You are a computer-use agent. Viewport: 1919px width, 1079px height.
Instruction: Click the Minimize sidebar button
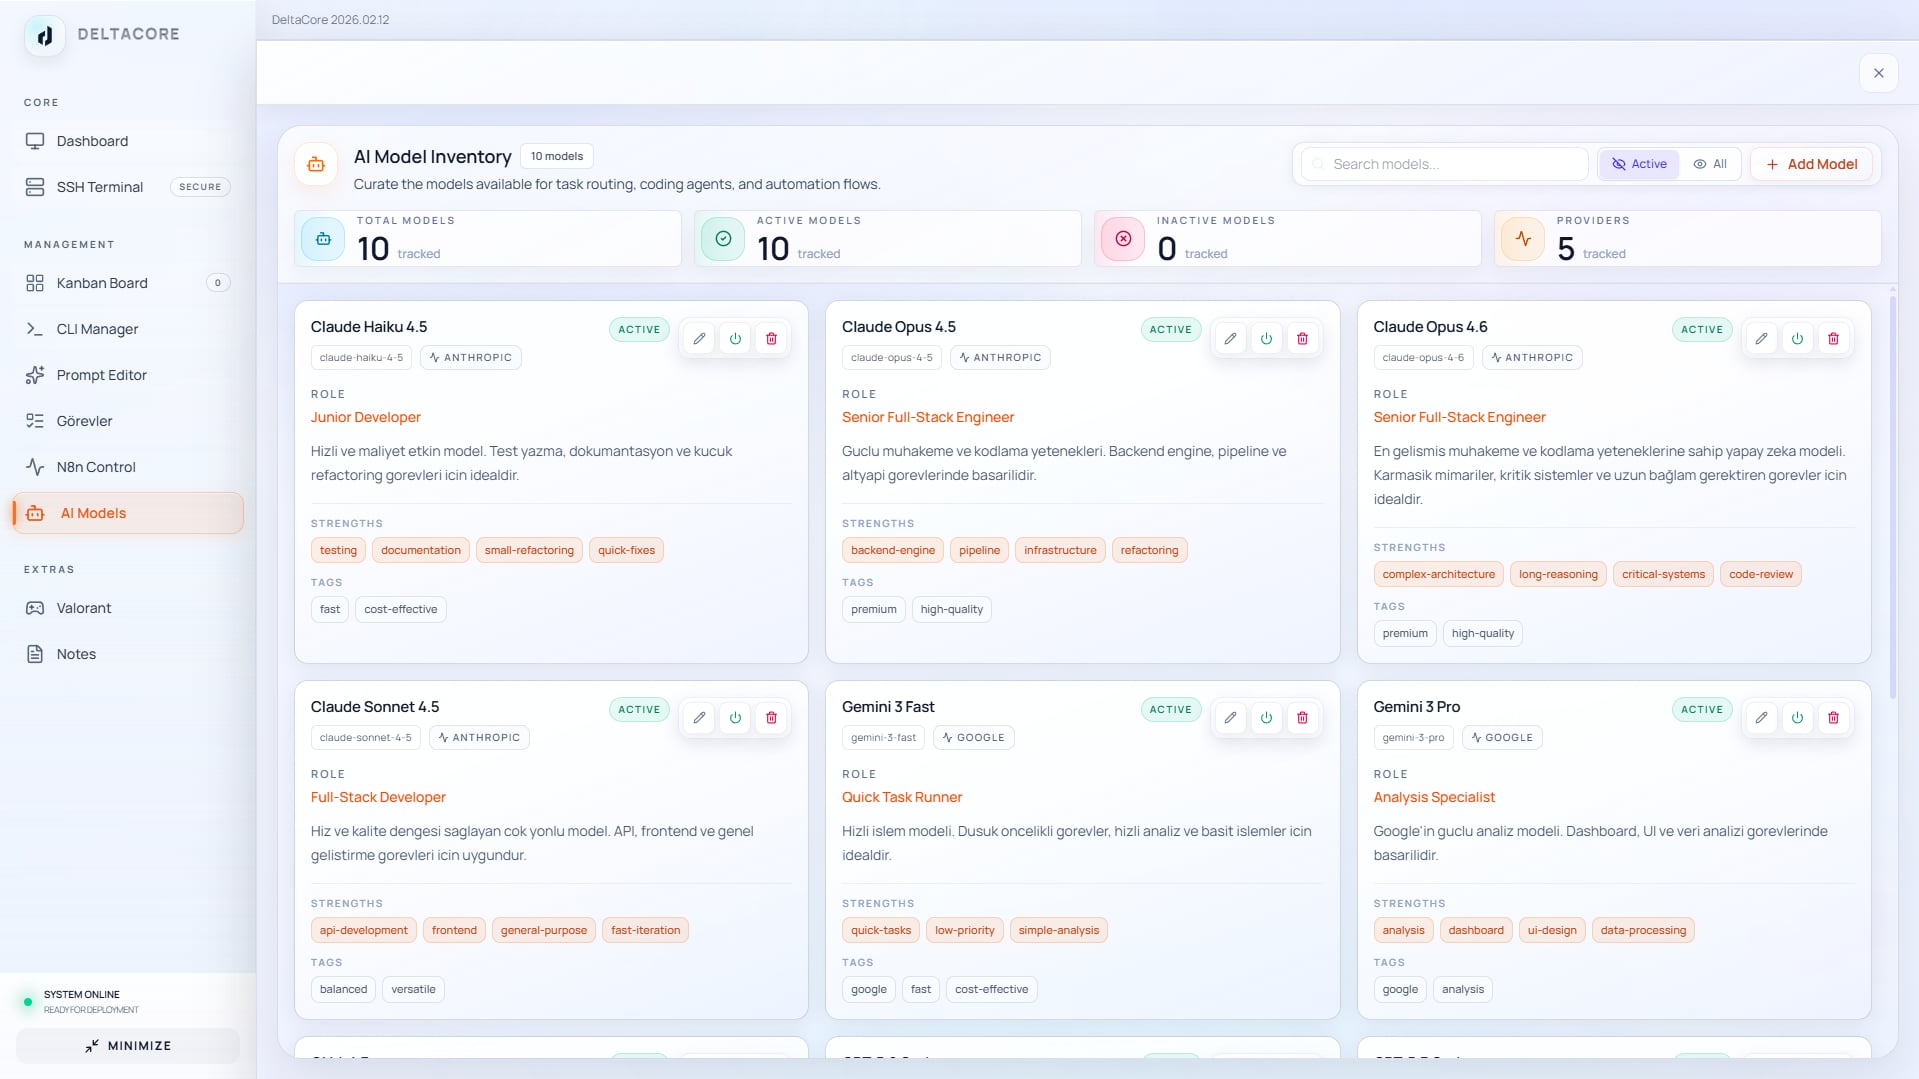(128, 1046)
